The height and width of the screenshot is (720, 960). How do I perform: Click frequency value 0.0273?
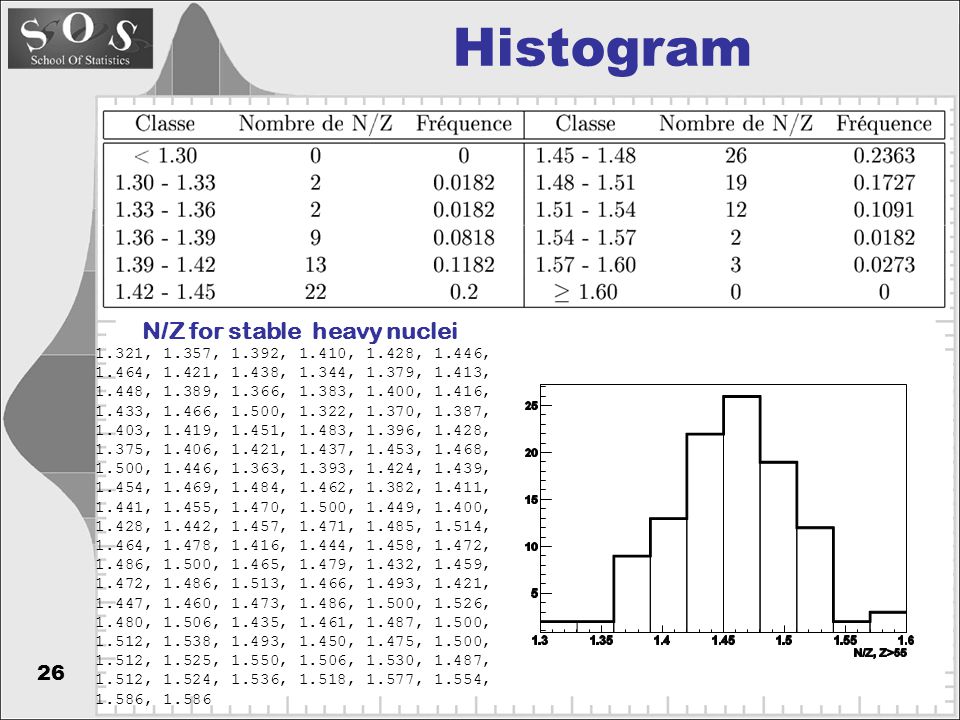[884, 264]
